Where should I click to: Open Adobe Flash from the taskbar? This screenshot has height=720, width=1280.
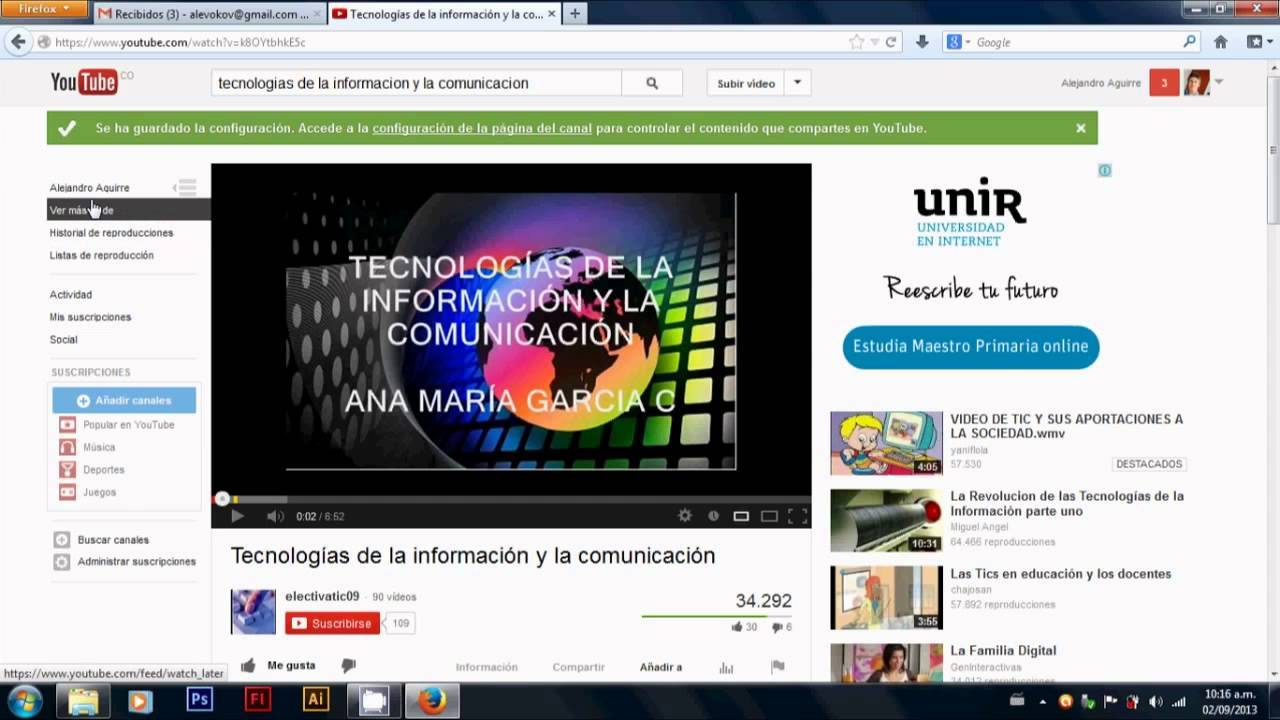[x=257, y=699]
